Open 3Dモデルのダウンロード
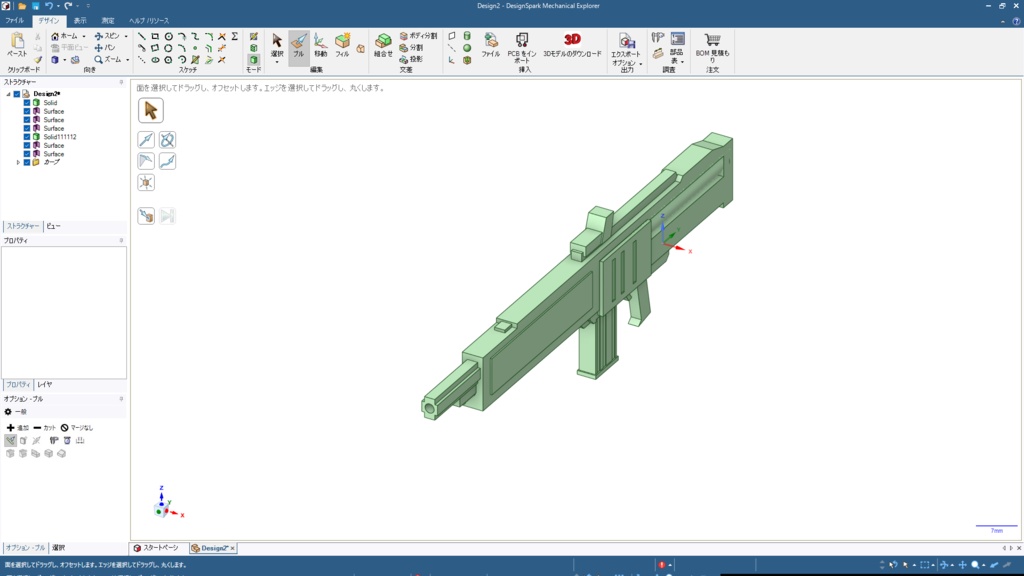Image resolution: width=1024 pixels, height=576 pixels. (x=572, y=46)
